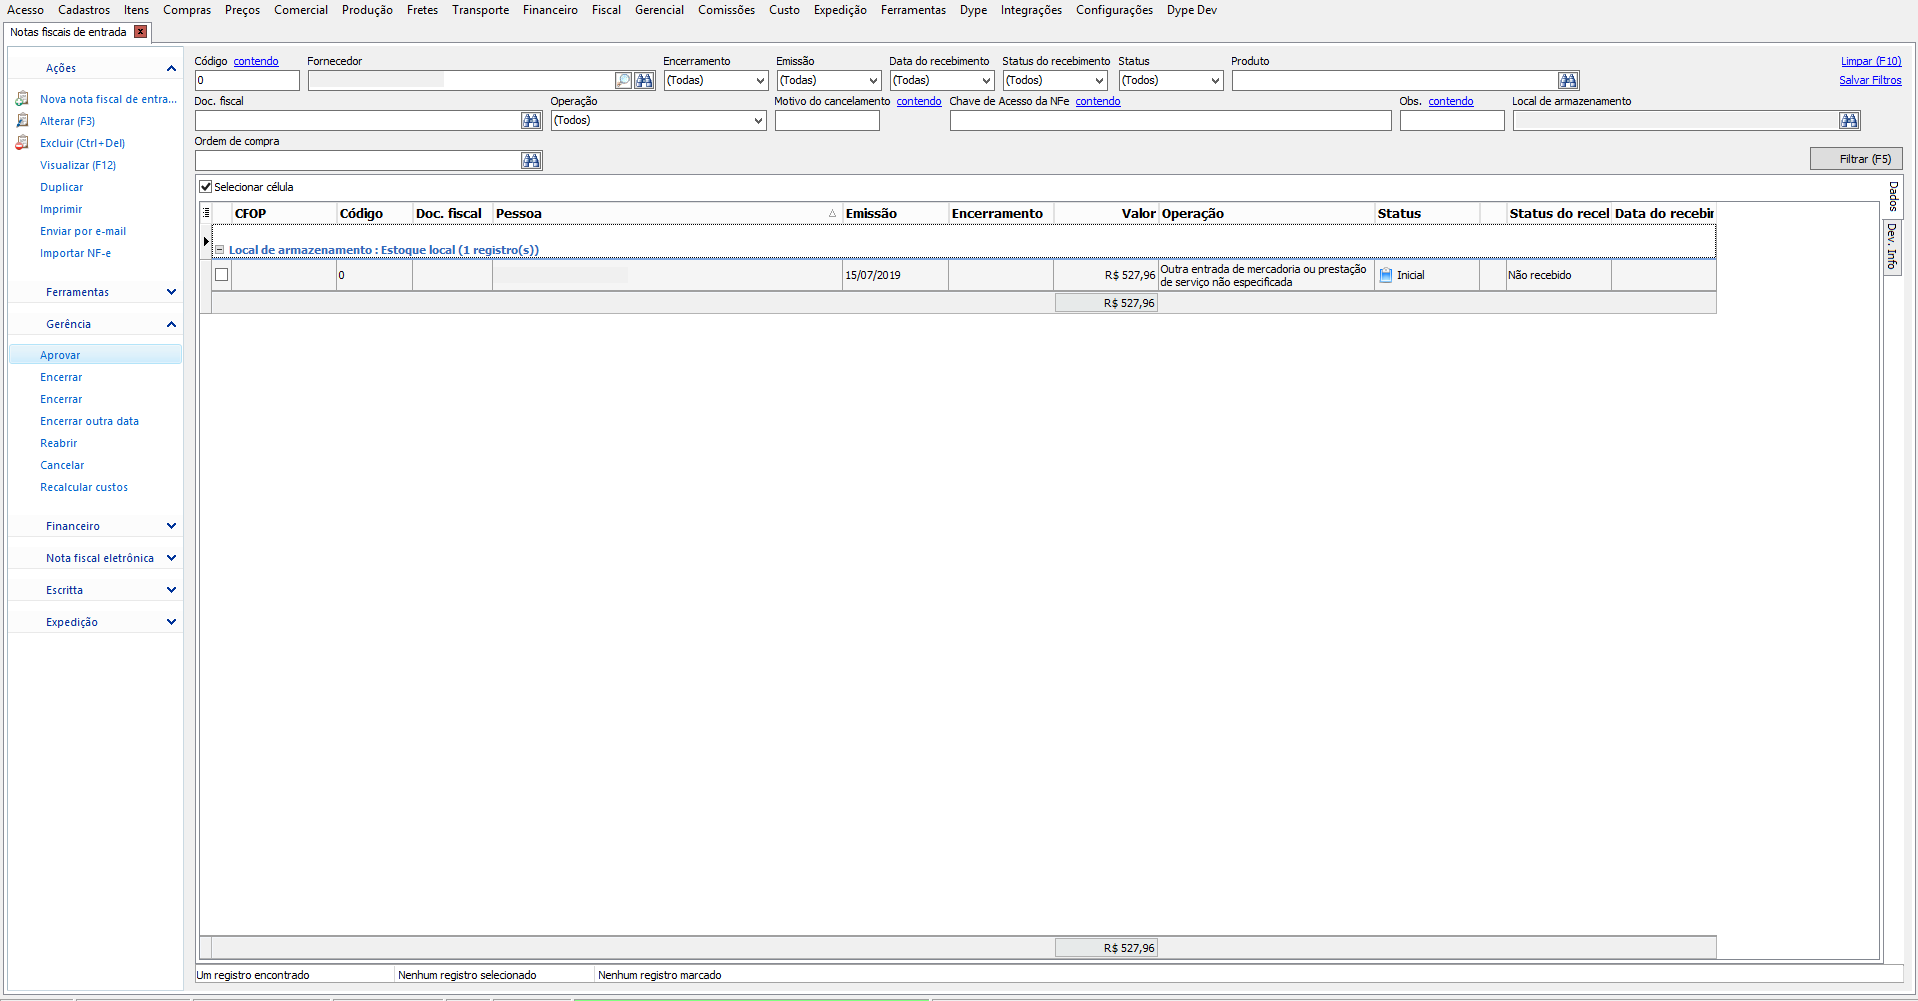Click the contendo link next to Código
This screenshot has width=1918, height=1001.
(x=256, y=61)
